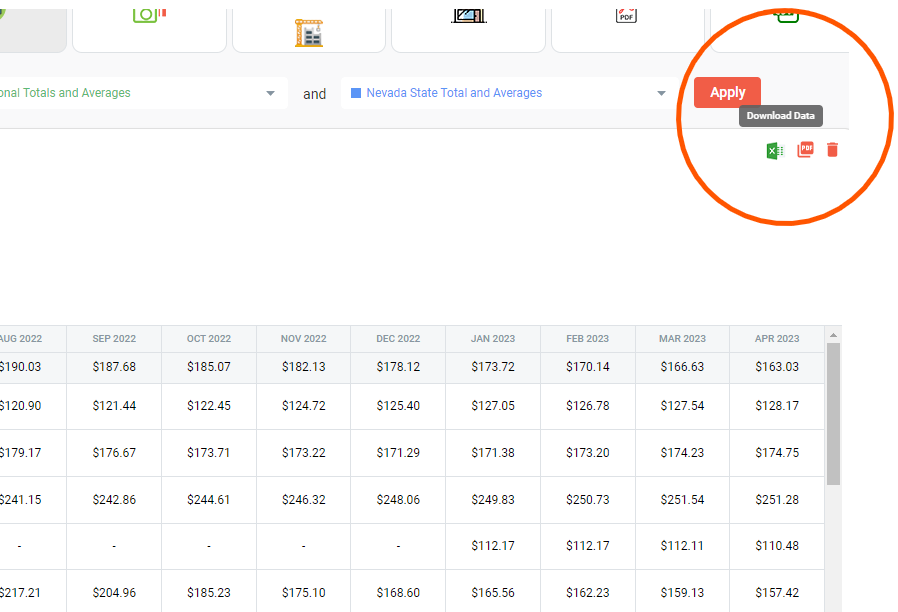Viewport: 898px width, 612px height.
Task: Click the $126.78 cell
Action: [588, 406]
